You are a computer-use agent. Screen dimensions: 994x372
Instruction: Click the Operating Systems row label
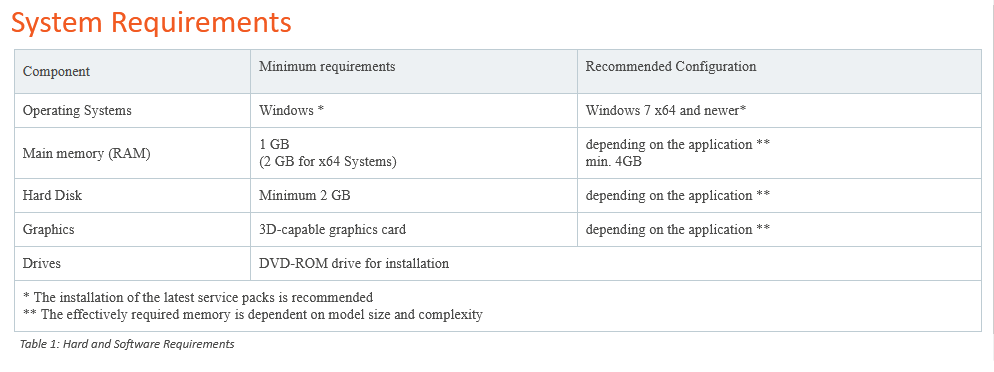77,110
